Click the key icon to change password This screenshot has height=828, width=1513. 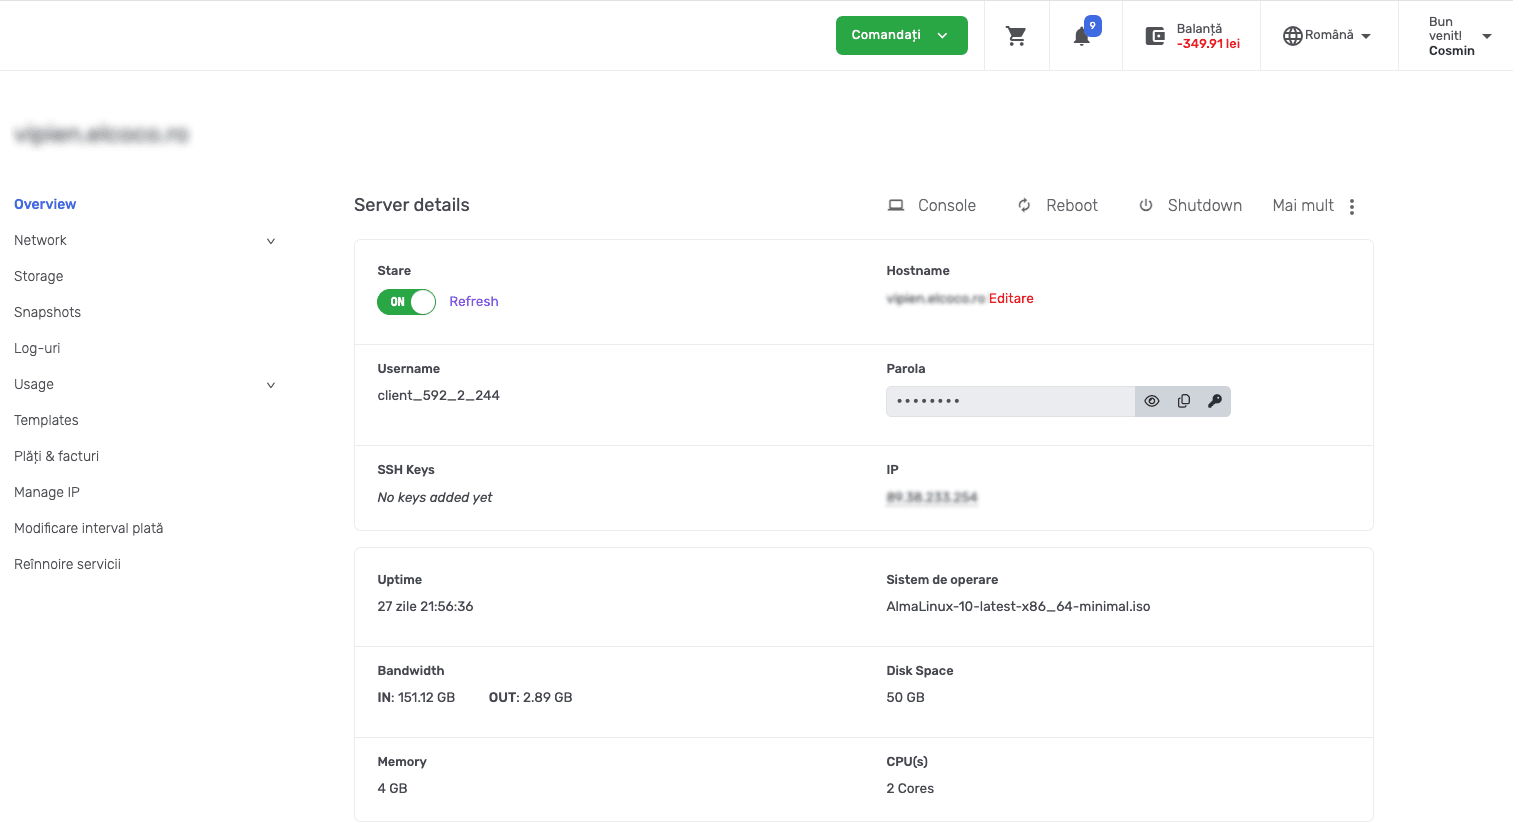click(x=1215, y=401)
